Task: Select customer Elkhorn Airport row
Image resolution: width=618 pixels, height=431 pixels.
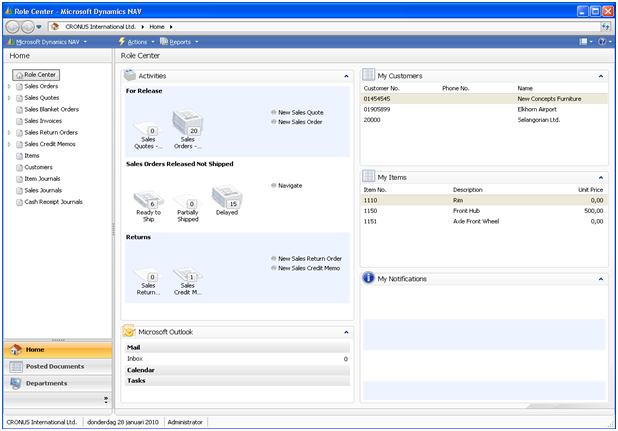Action: point(484,110)
